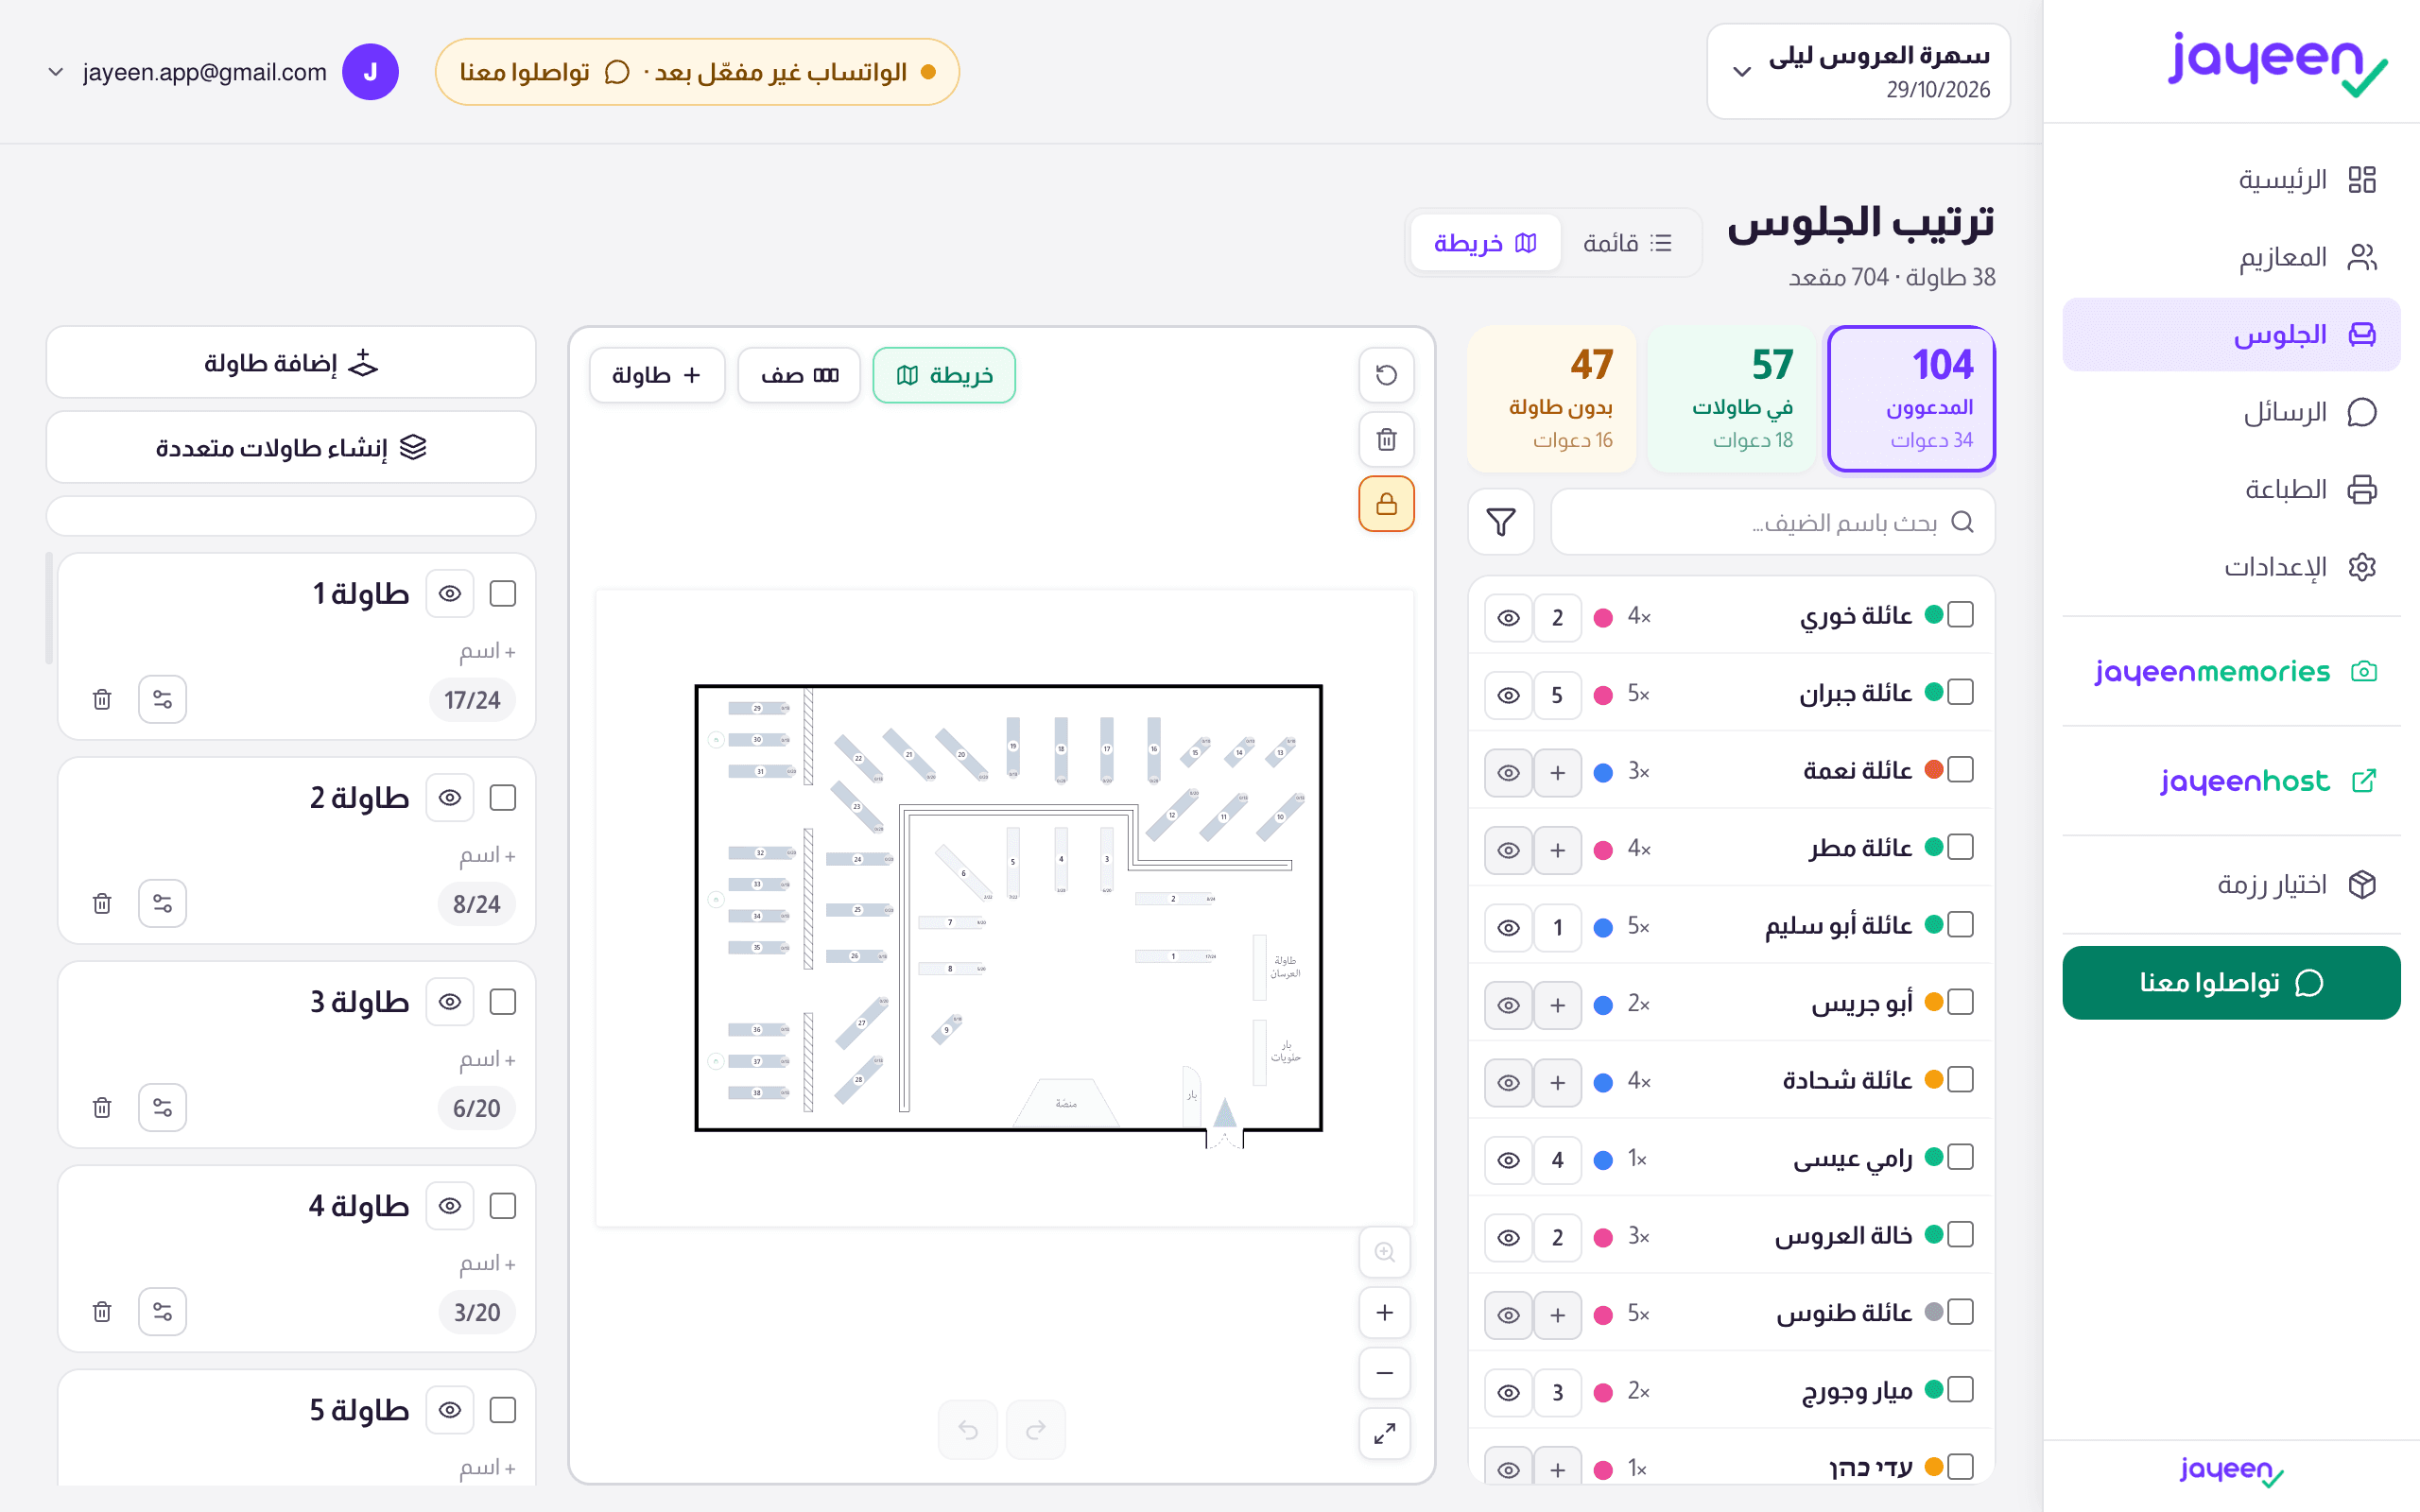Screen dimensions: 2420x1512
Task: Toggle the orange lock icon on map
Action: point(1386,503)
